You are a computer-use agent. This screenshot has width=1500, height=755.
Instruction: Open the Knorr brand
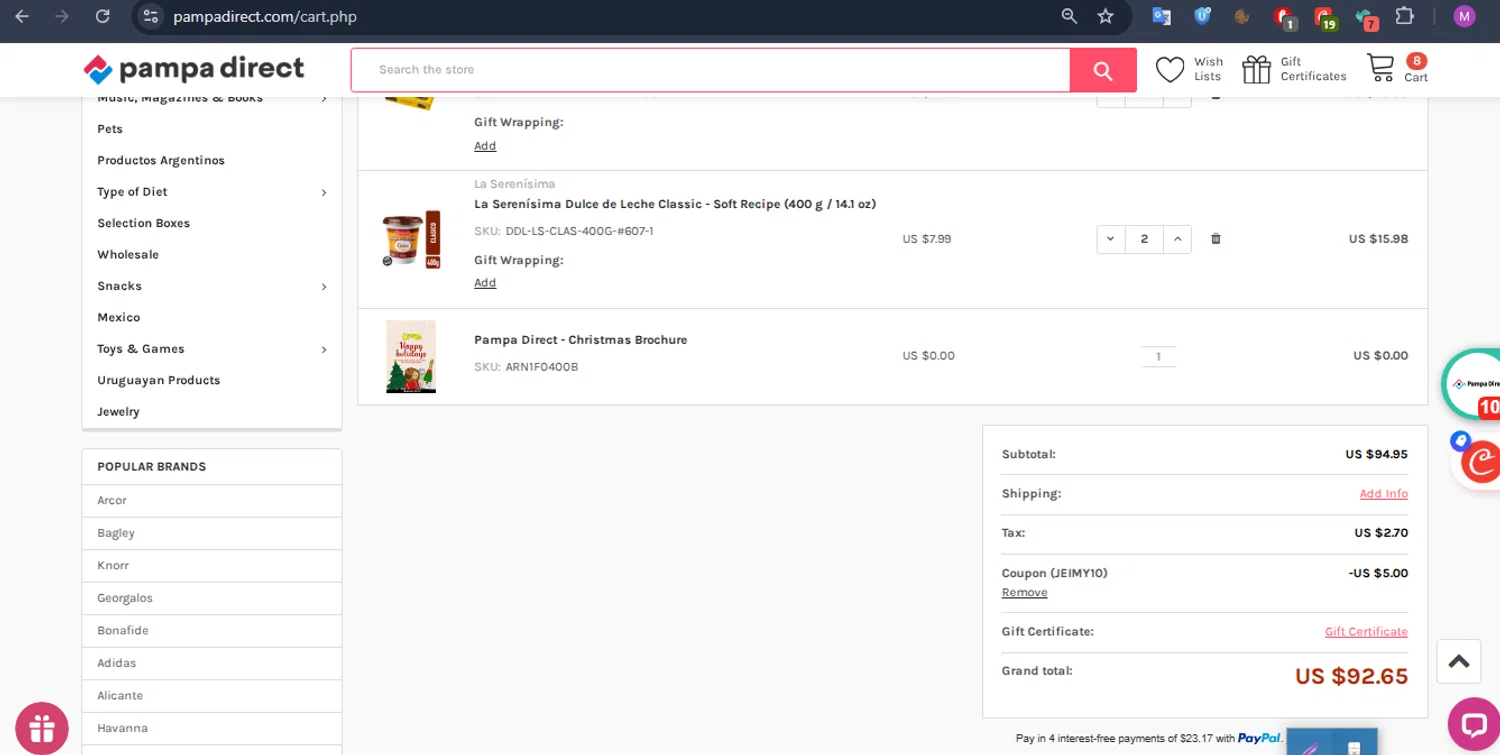tap(113, 565)
